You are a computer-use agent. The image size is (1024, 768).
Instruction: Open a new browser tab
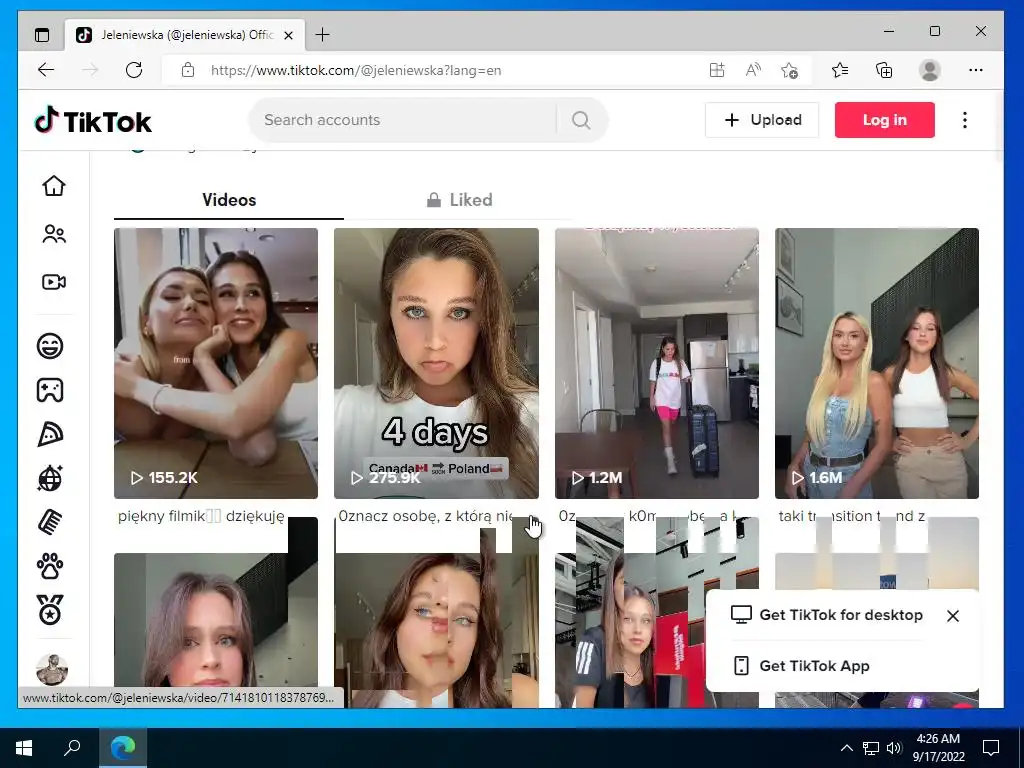point(323,35)
